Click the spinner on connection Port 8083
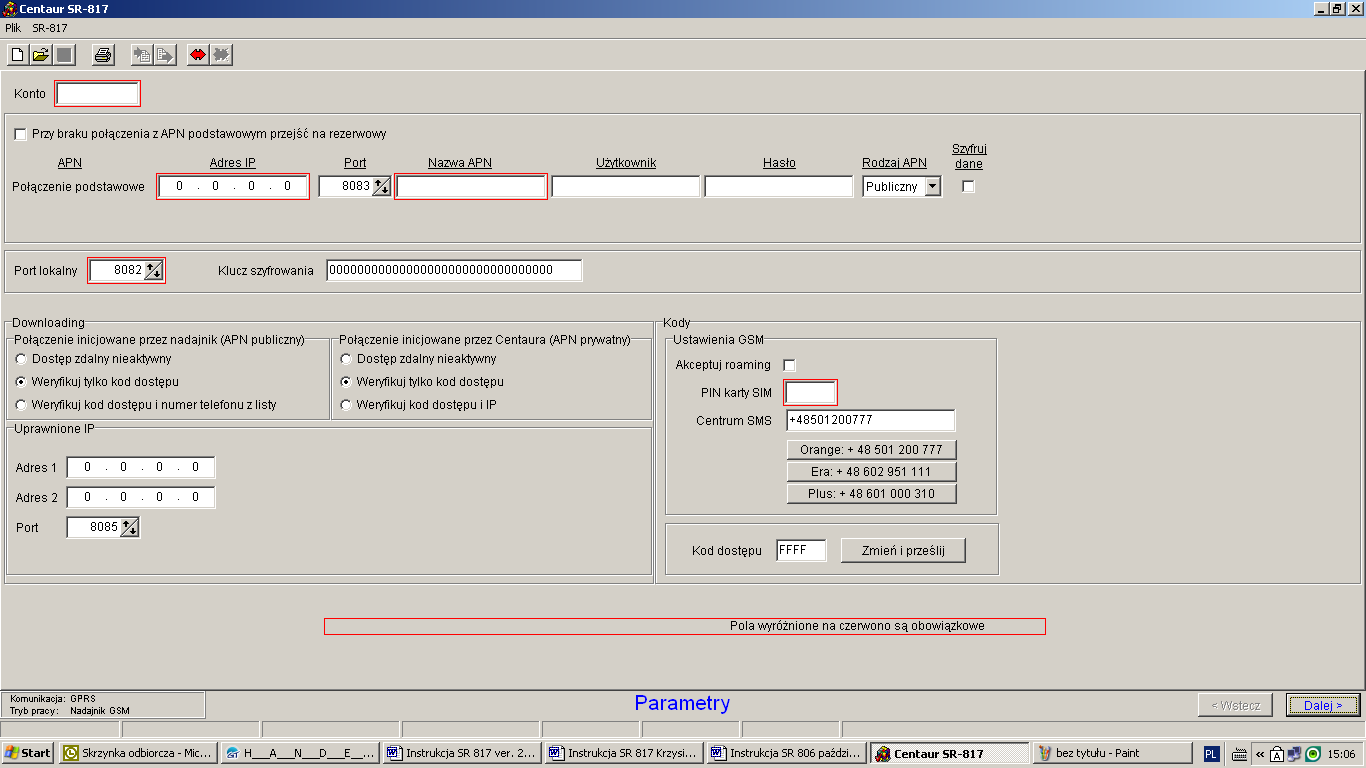The image size is (1366, 768). click(x=381, y=186)
